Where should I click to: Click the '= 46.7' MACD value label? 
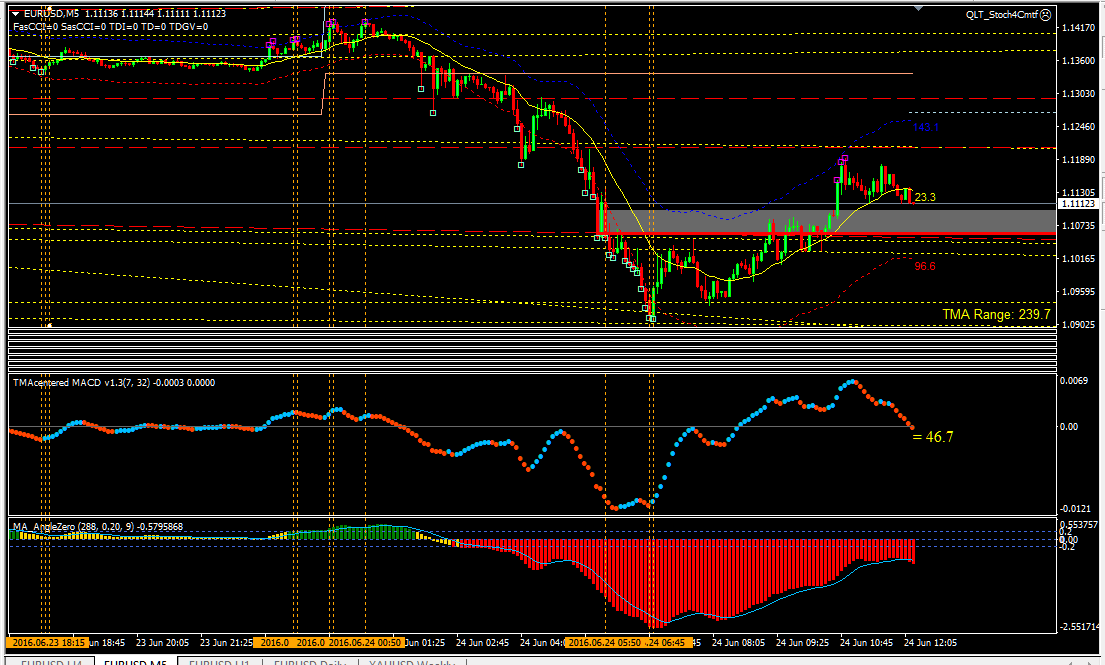(932, 437)
